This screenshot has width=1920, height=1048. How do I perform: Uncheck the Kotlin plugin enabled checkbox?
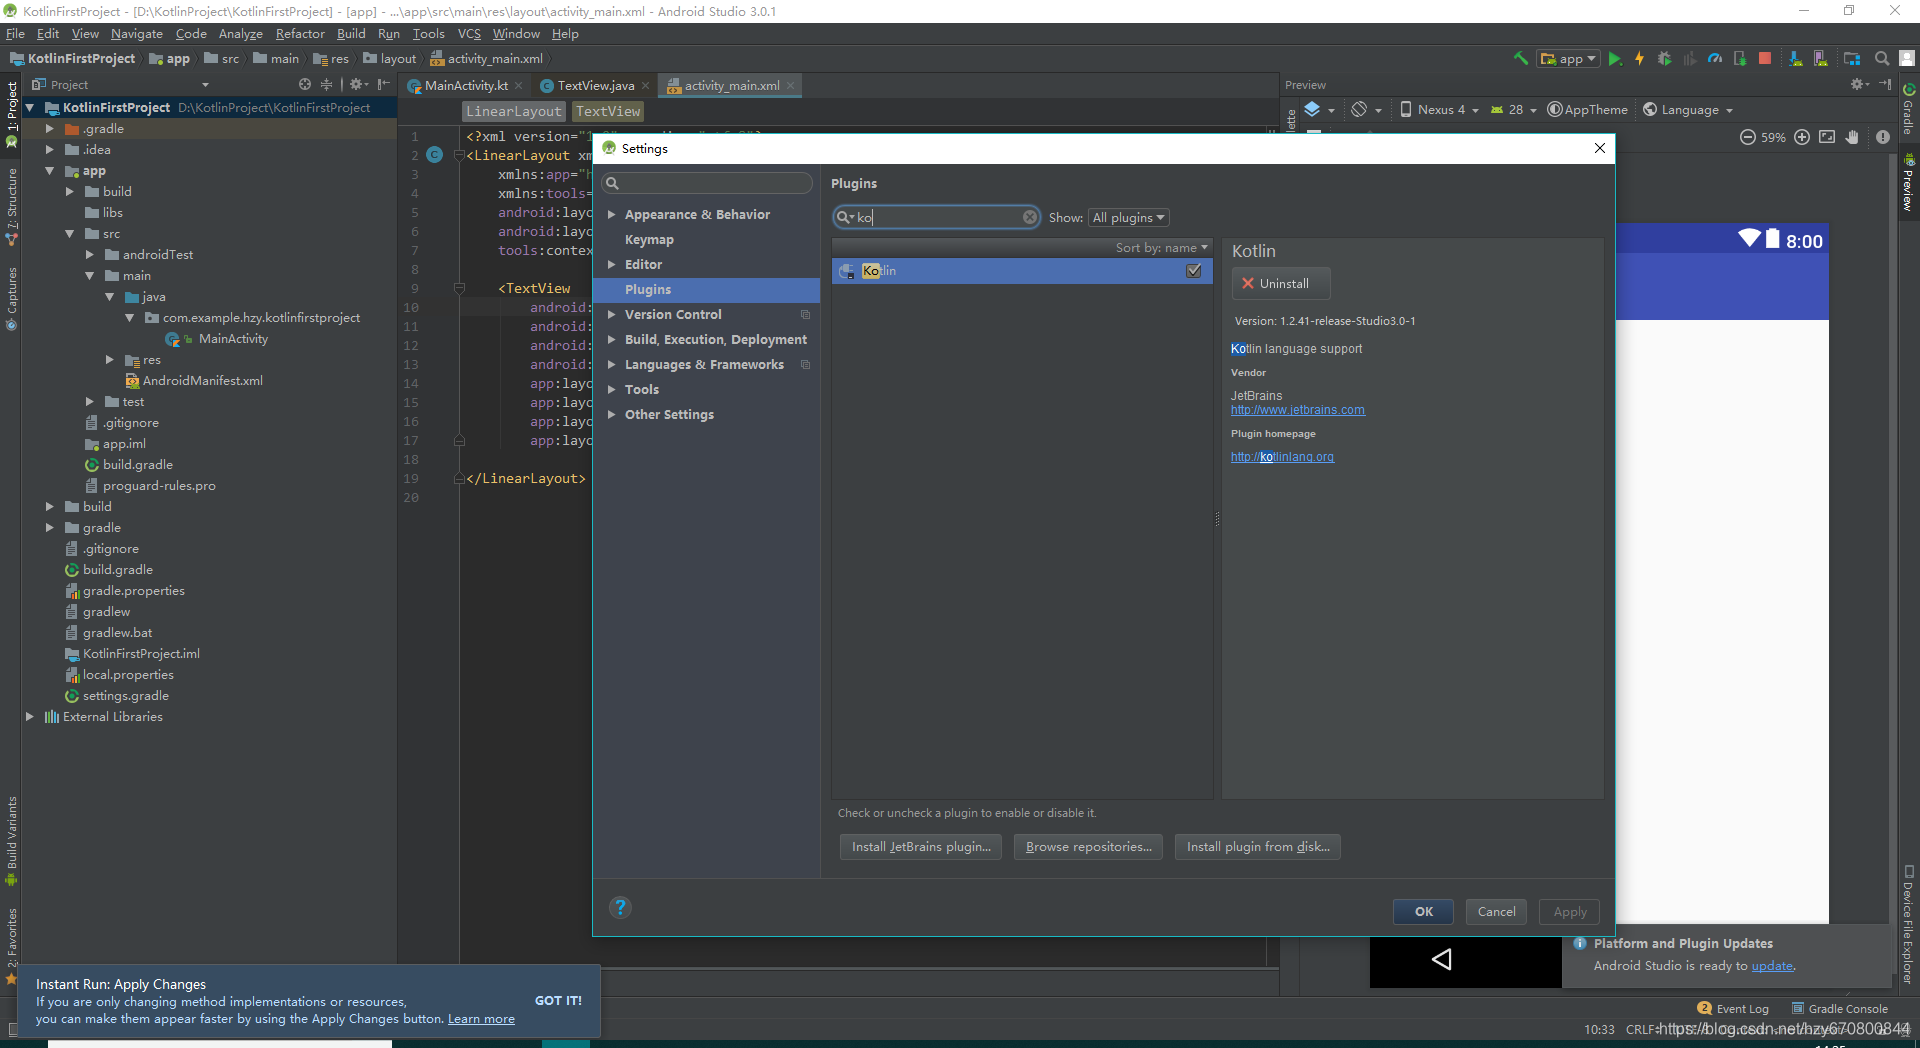click(1194, 271)
